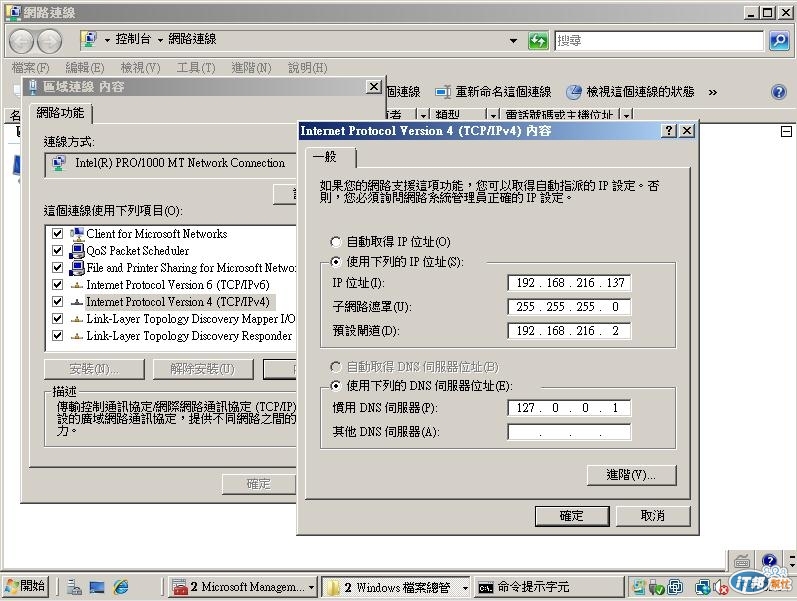Click the search magnifier icon

779,40
